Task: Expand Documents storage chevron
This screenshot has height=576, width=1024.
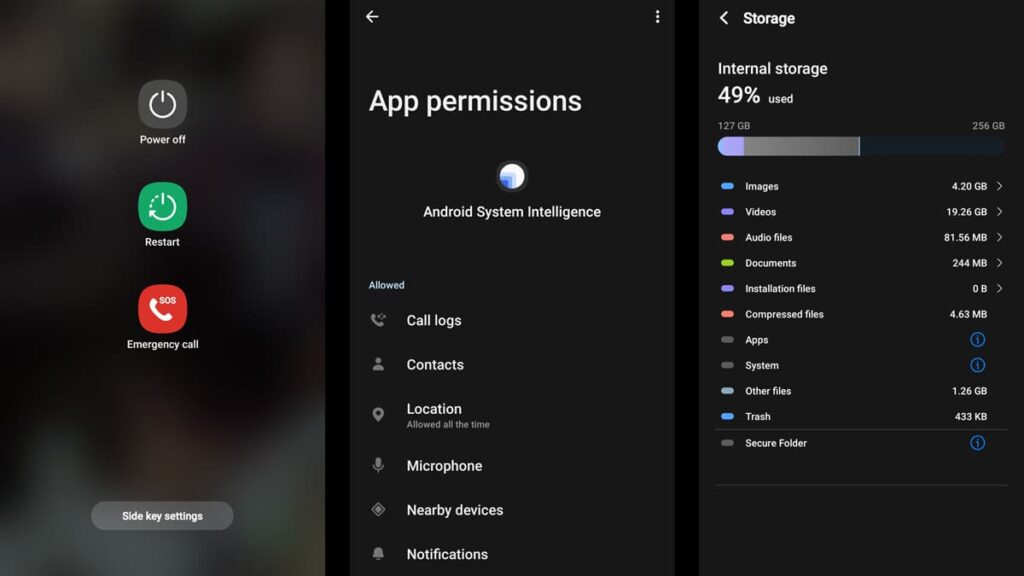Action: click(999, 263)
